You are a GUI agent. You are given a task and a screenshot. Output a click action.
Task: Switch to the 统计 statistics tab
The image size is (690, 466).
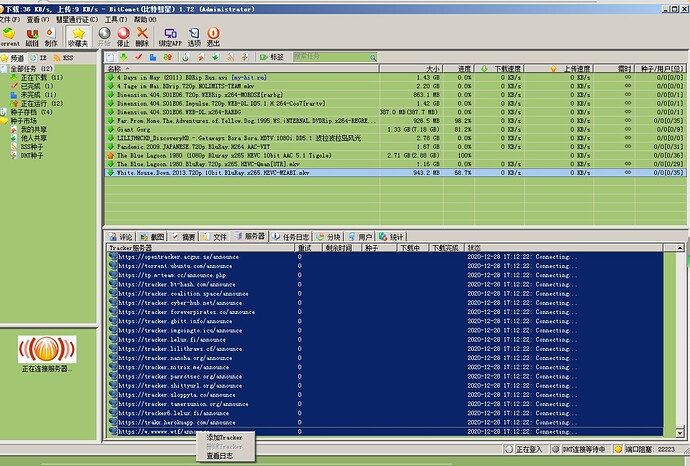pos(391,237)
